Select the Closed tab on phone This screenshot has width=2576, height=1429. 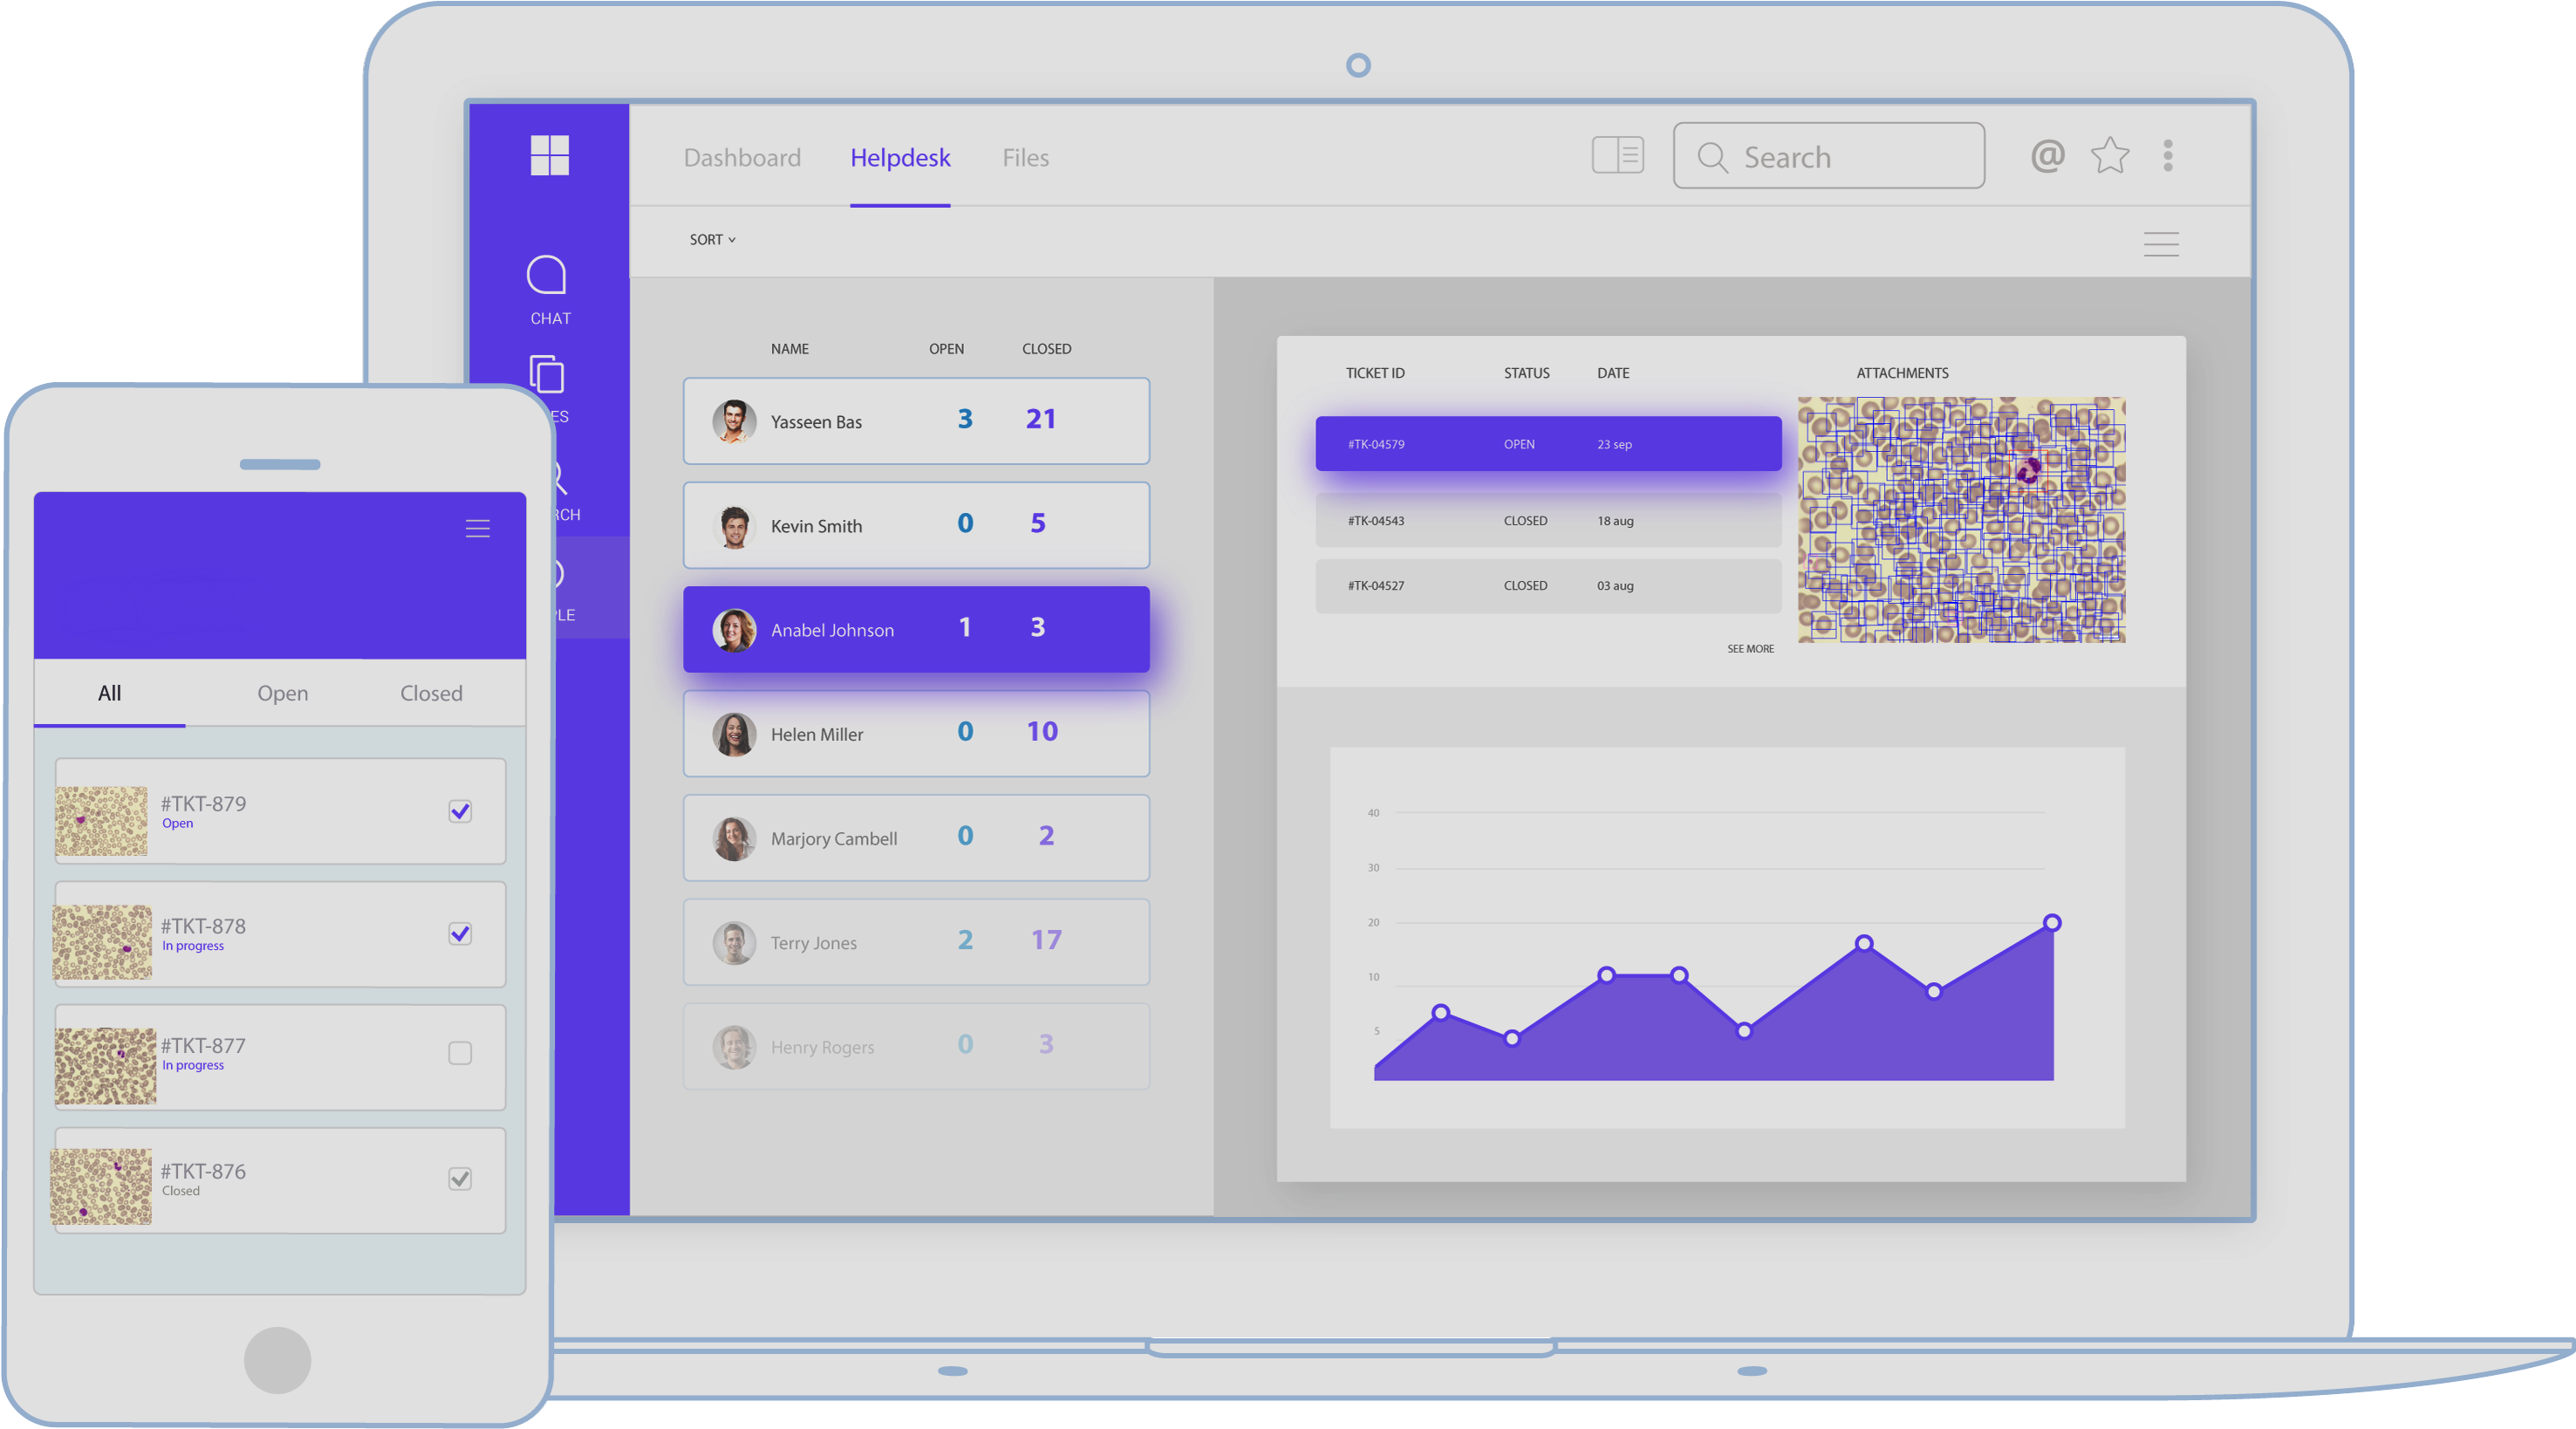tap(431, 693)
